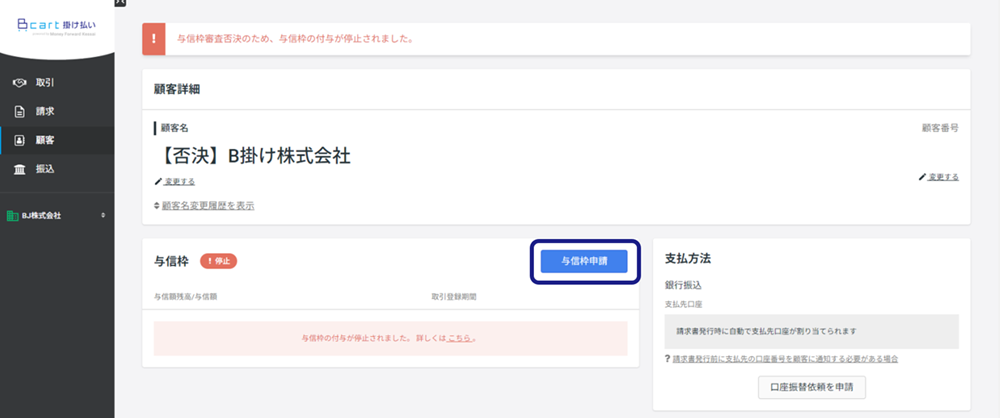The width and height of the screenshot is (1000, 418).
Task: Click the 与信枠審査否決 alert message text
Action: click(x=295, y=39)
